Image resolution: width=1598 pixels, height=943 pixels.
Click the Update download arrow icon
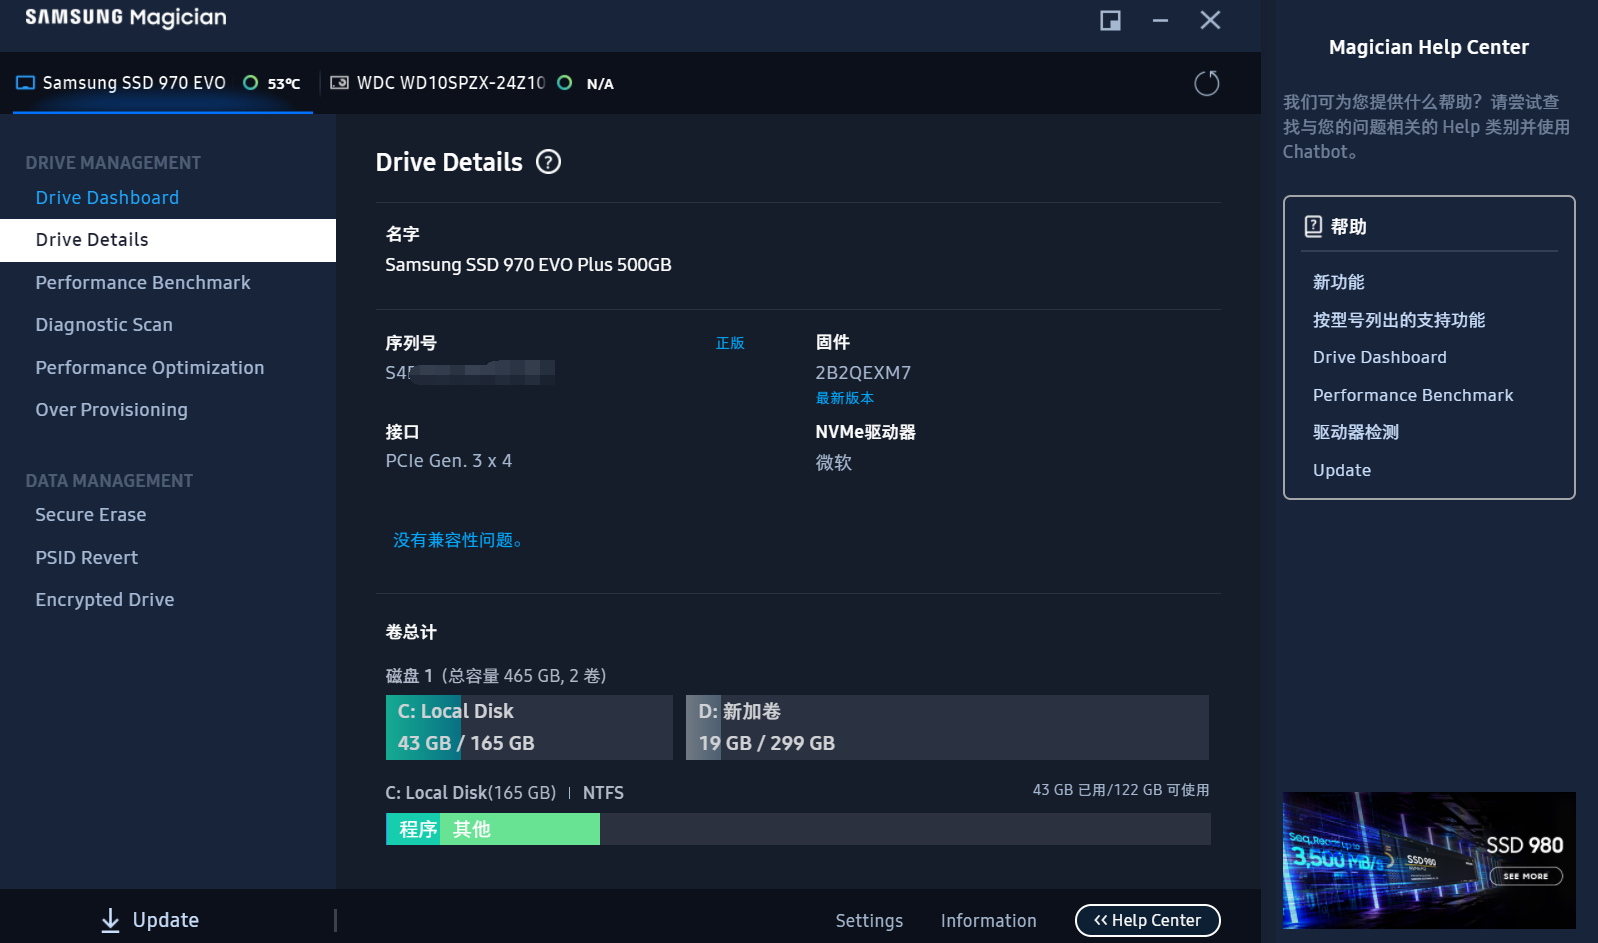[110, 920]
